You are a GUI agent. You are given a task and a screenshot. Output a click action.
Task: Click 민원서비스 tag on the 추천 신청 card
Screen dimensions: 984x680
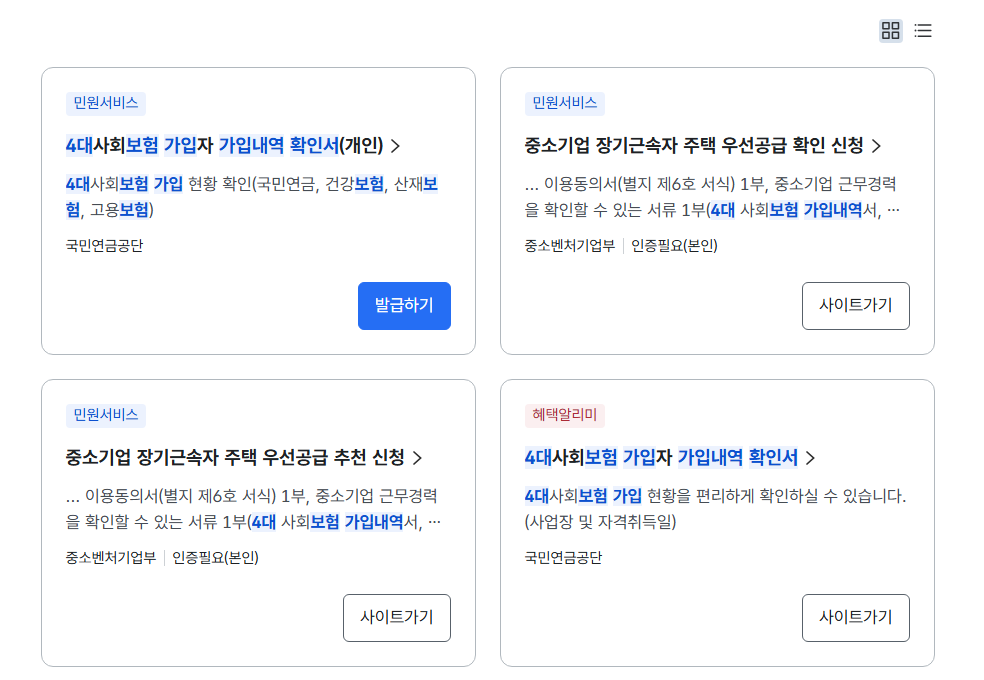[106, 415]
